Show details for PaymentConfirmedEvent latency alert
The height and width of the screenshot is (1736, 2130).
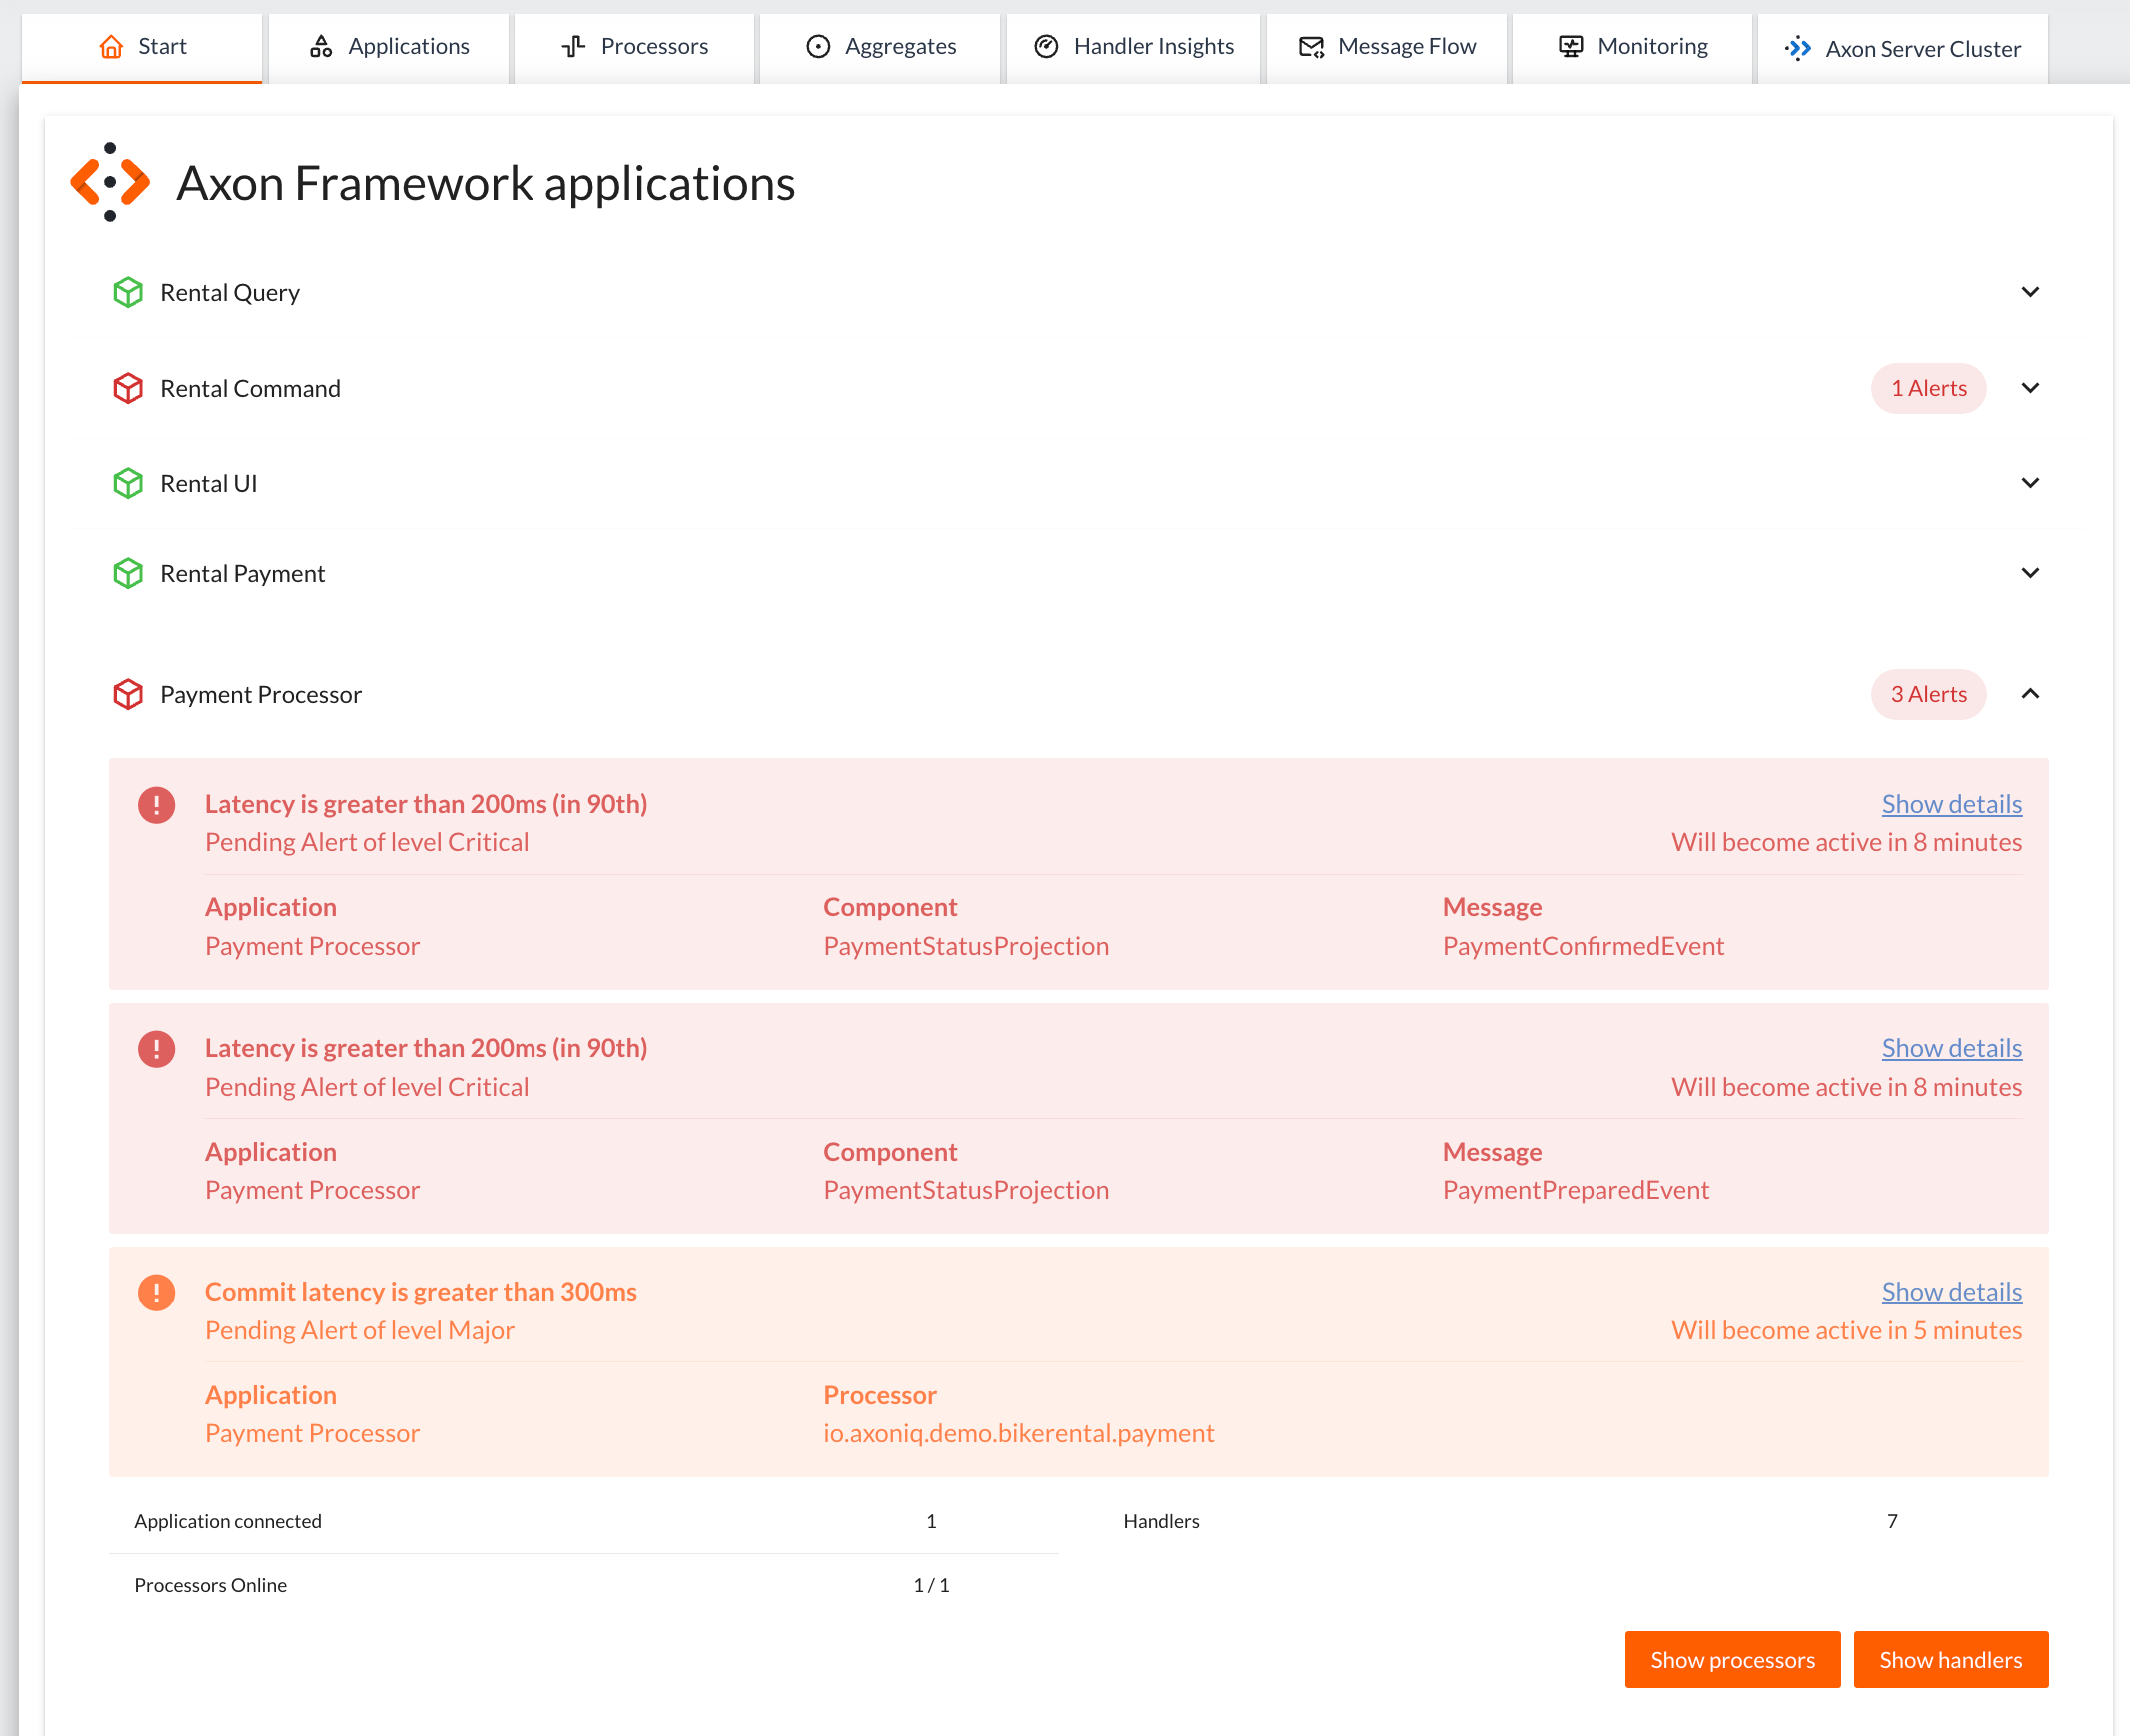[x=1951, y=804]
